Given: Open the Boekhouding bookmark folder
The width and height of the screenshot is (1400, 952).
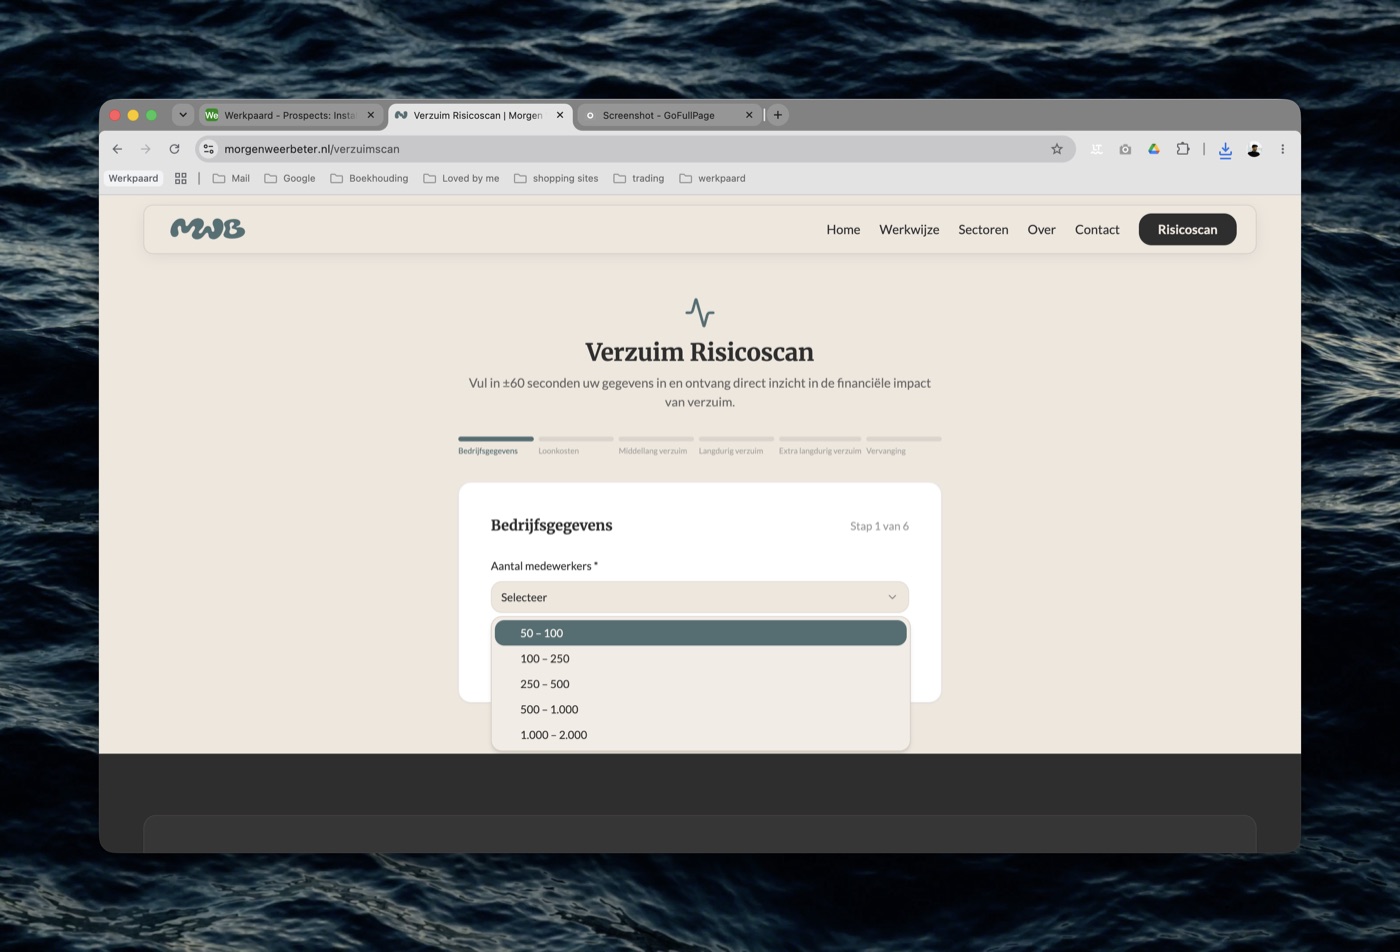Looking at the screenshot, I should [x=369, y=178].
